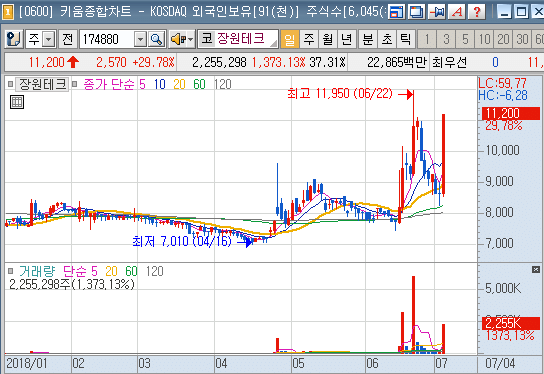Click the window number 1 icon in title bar
The width and height of the screenshot is (544, 374).
tap(8, 11)
